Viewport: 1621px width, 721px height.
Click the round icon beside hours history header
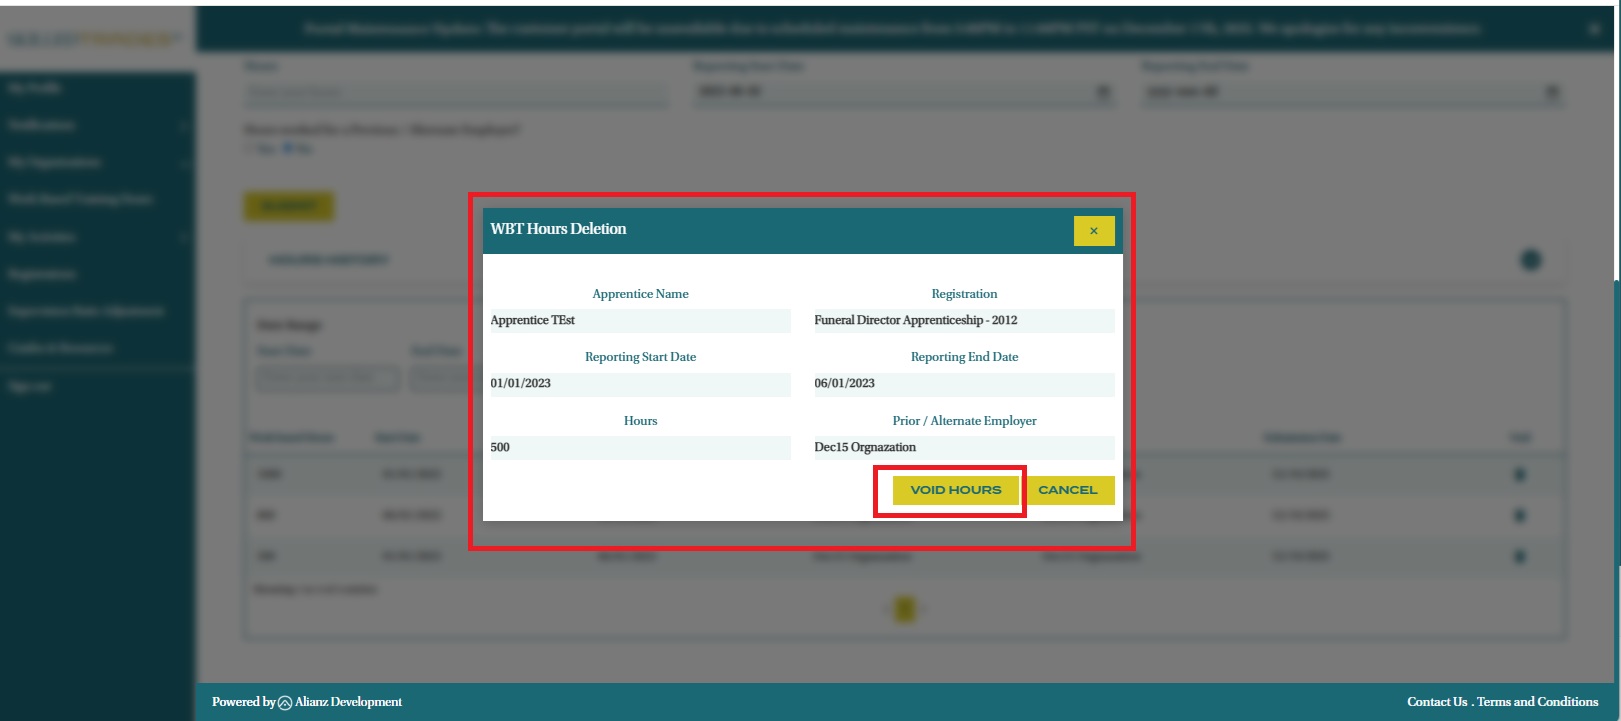click(x=1530, y=260)
